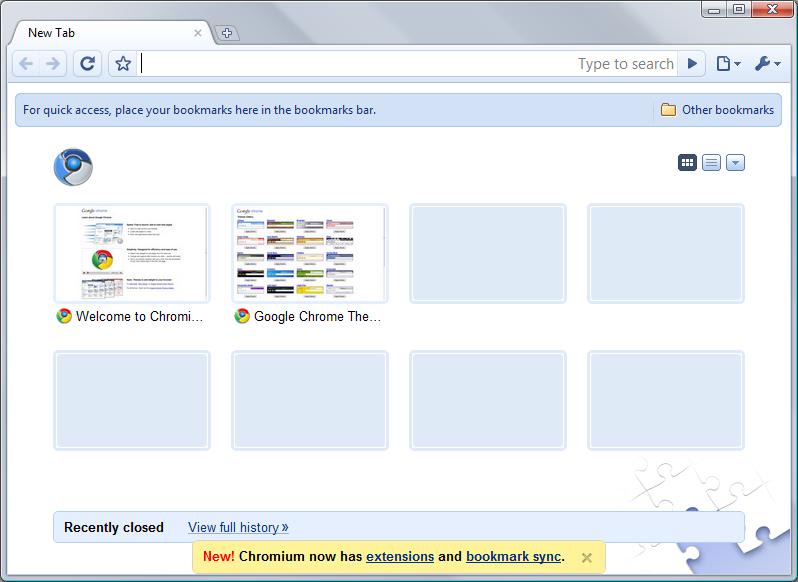Open the Welcome to Chromium thumbnail
The height and width of the screenshot is (582, 798).
132,253
